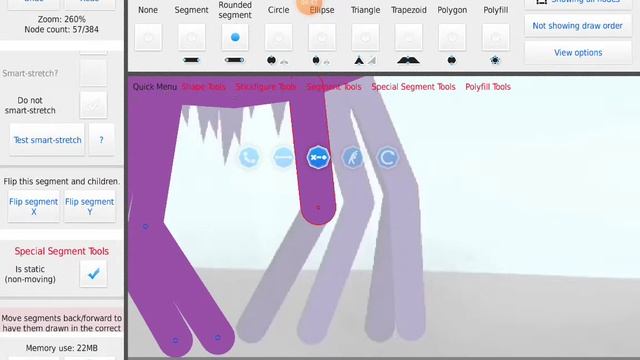Image resolution: width=640 pixels, height=360 pixels.
Task: Tap the phone-handset hexagon icon on canvas
Action: [x=249, y=158]
